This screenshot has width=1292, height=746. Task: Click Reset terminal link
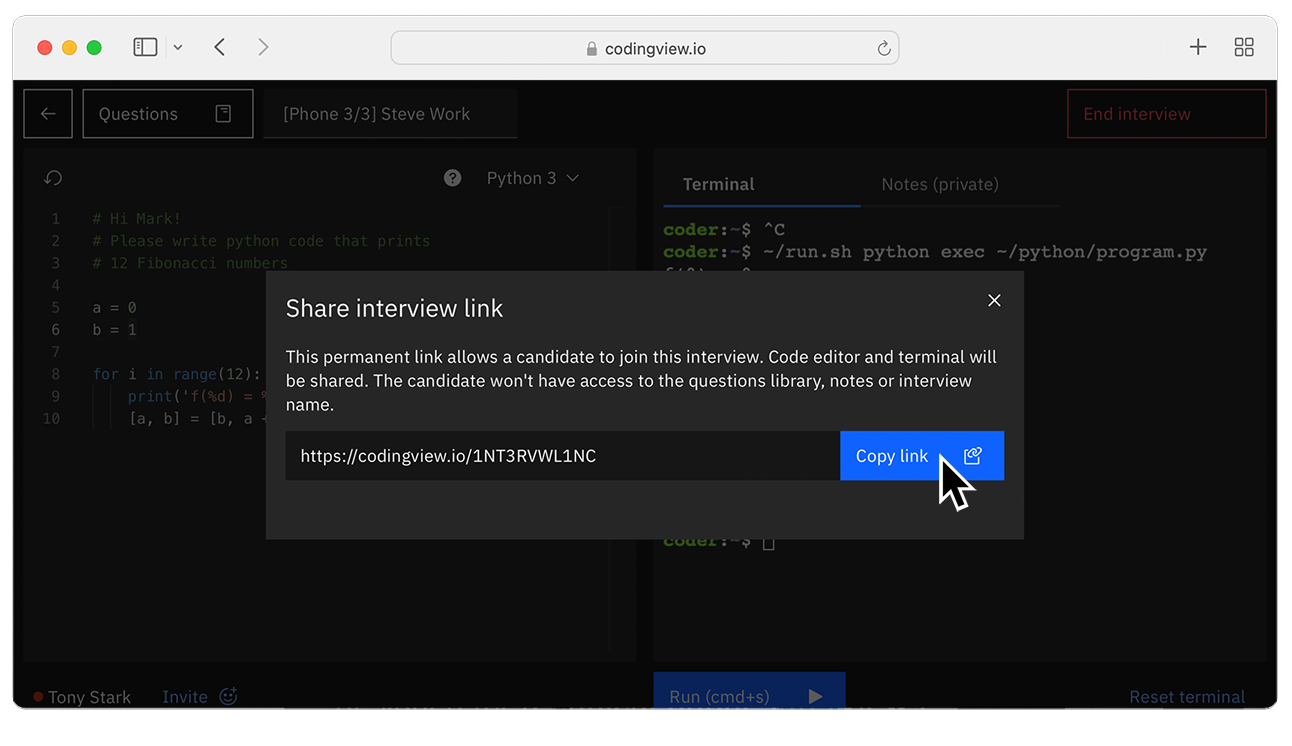[1187, 697]
